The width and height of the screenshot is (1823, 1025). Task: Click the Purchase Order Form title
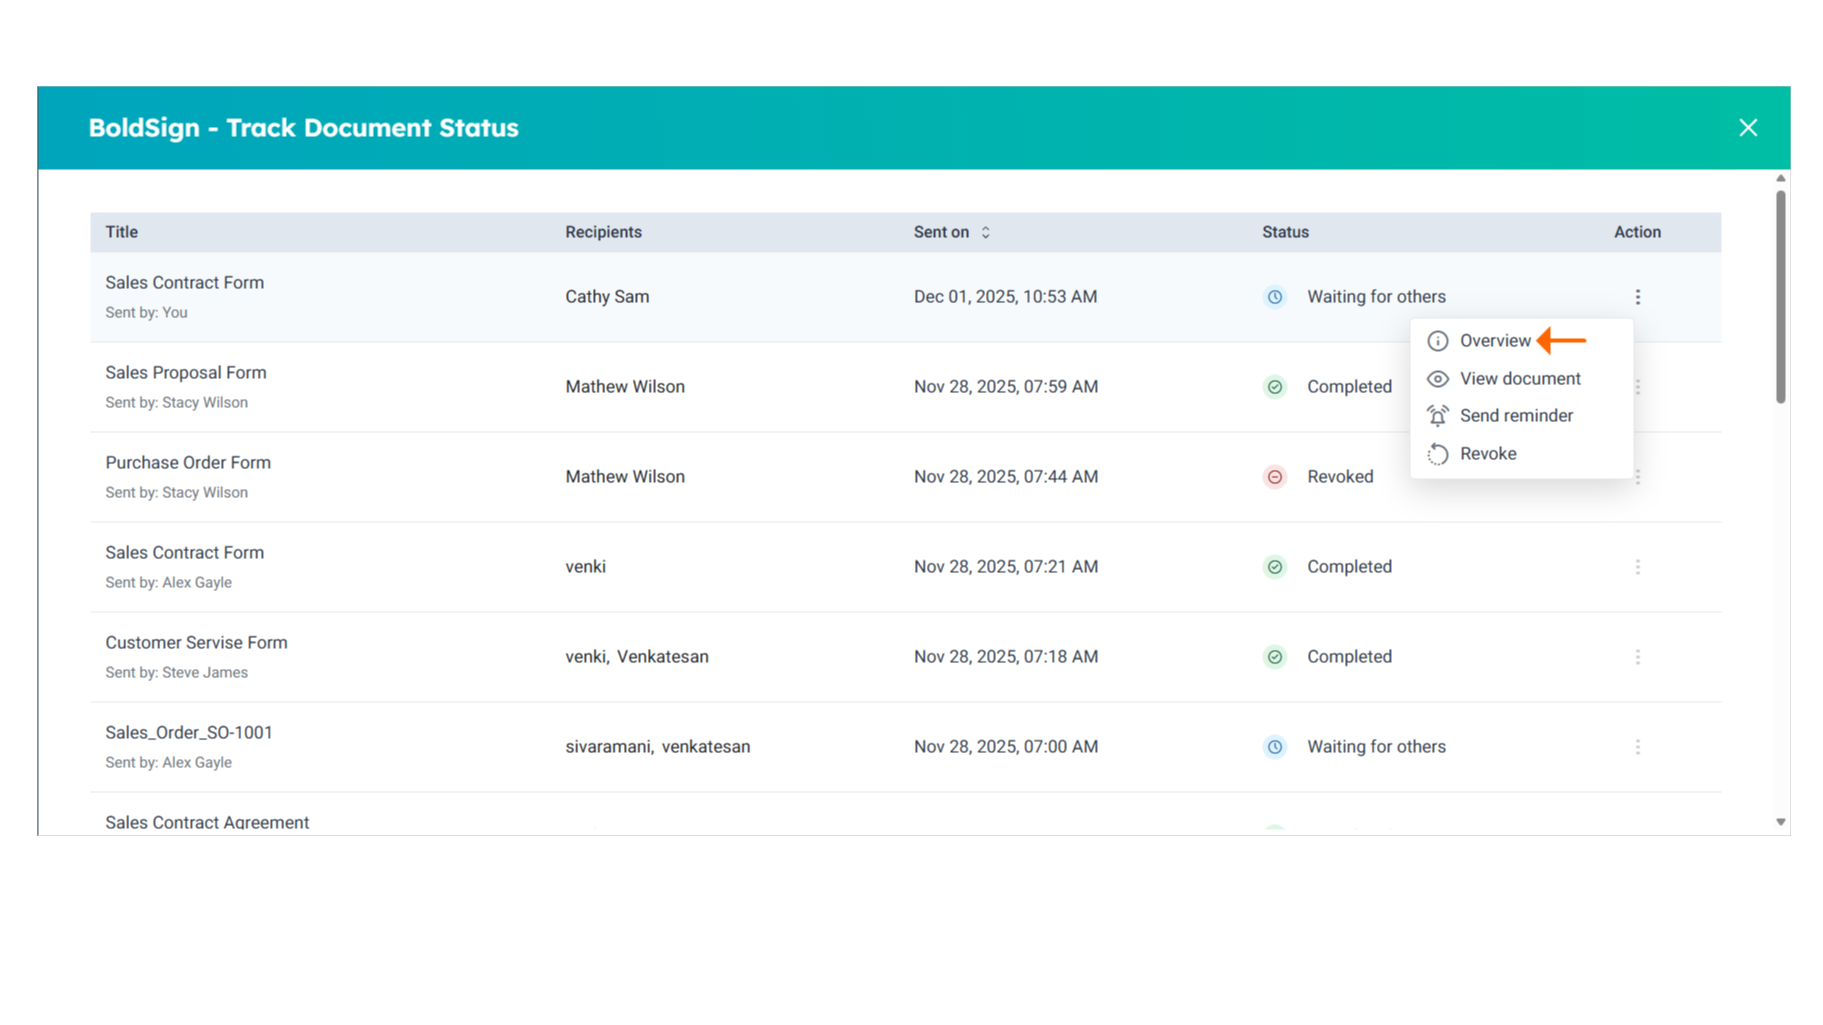tap(188, 463)
